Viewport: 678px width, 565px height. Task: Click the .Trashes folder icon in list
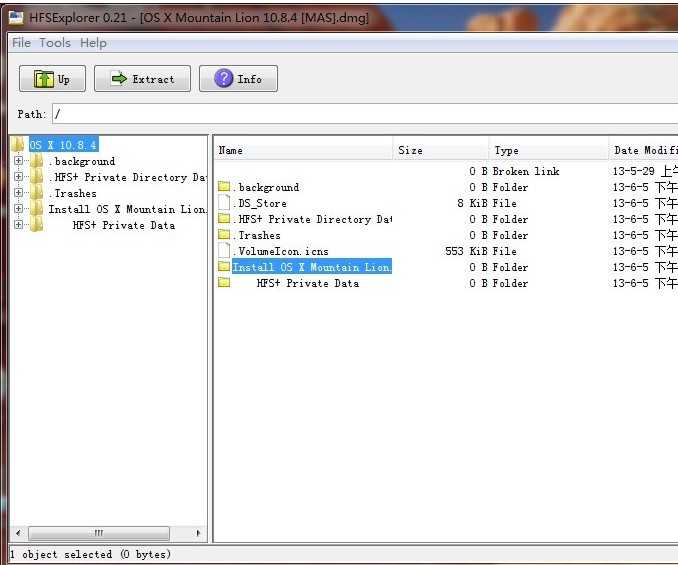tap(224, 234)
